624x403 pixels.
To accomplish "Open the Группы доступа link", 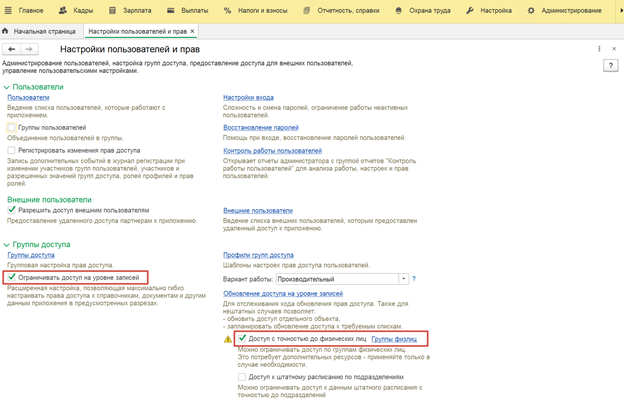I will click(31, 255).
